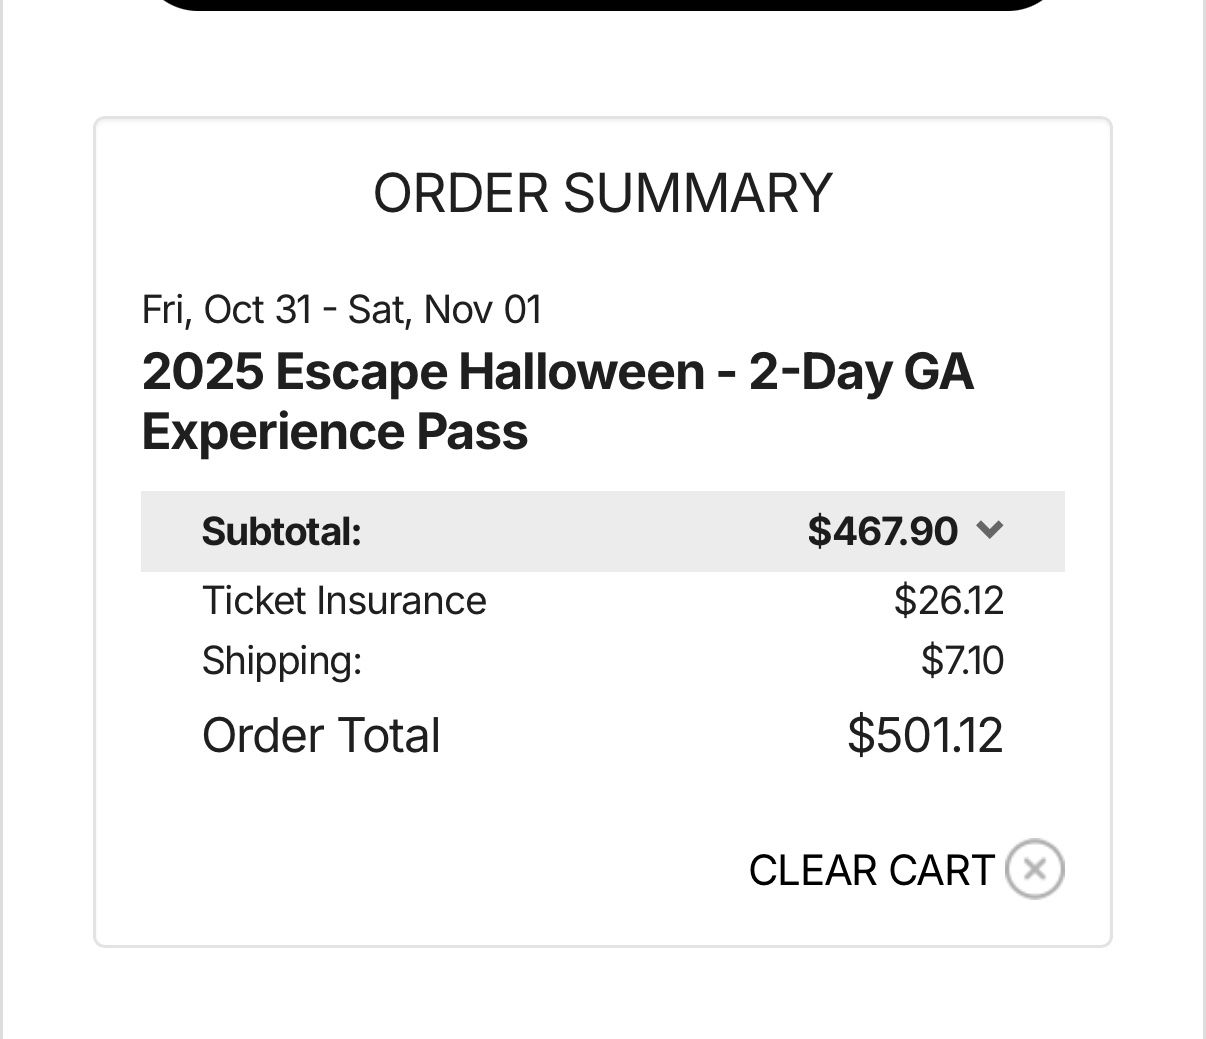Viewport: 1206px width, 1039px height.
Task: Click the $7.10 shipping cost
Action: [962, 661]
